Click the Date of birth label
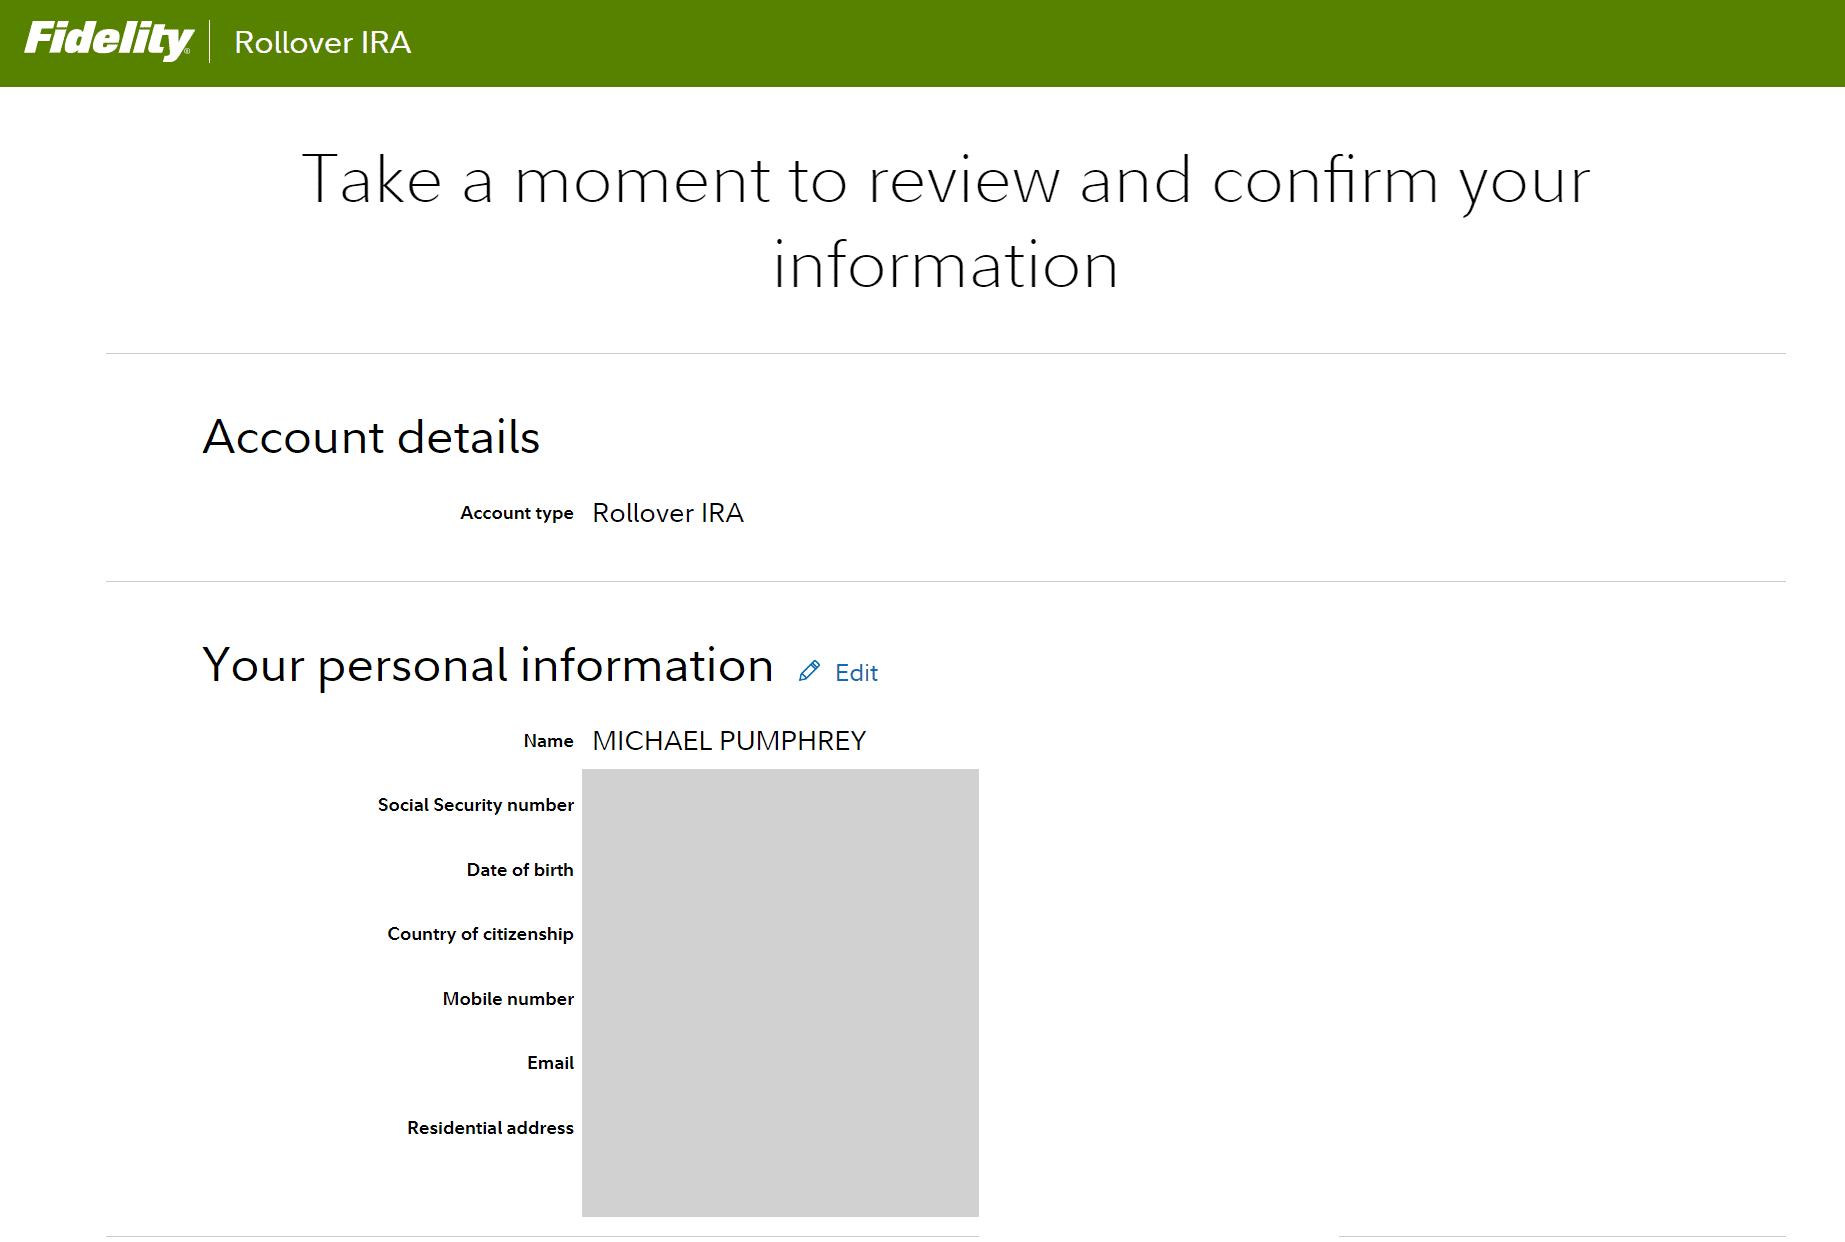The image size is (1845, 1242). (x=519, y=870)
